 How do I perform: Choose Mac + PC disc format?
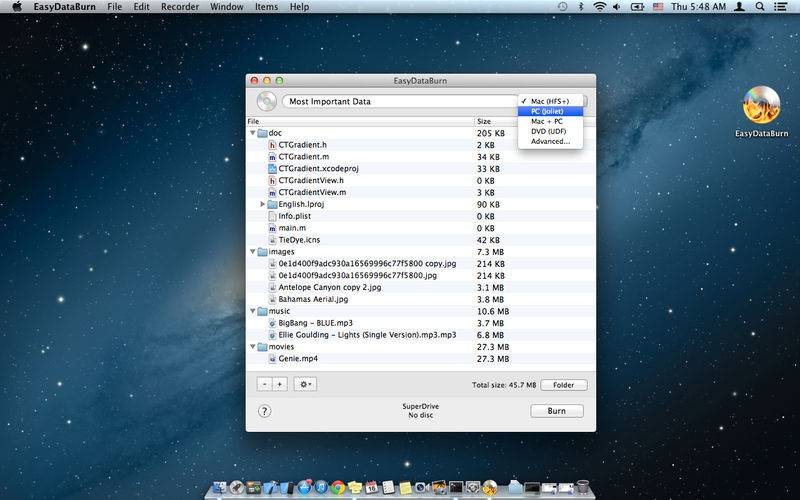[551, 121]
